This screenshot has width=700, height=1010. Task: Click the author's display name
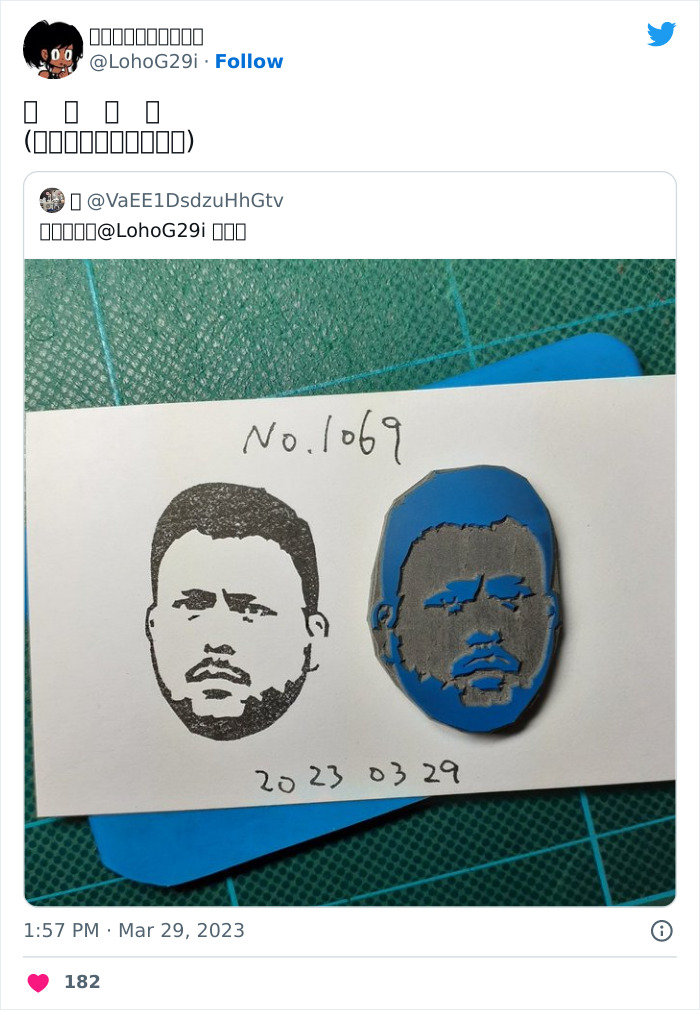coord(146,37)
